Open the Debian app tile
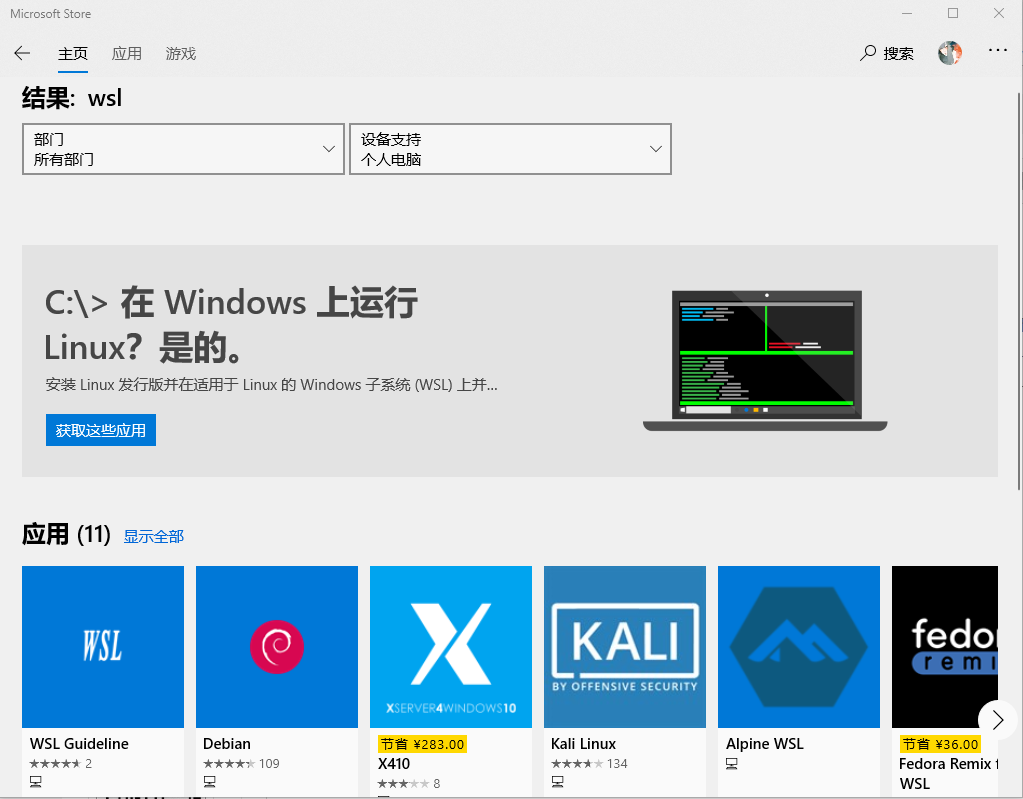This screenshot has height=799, width=1023. coord(276,646)
